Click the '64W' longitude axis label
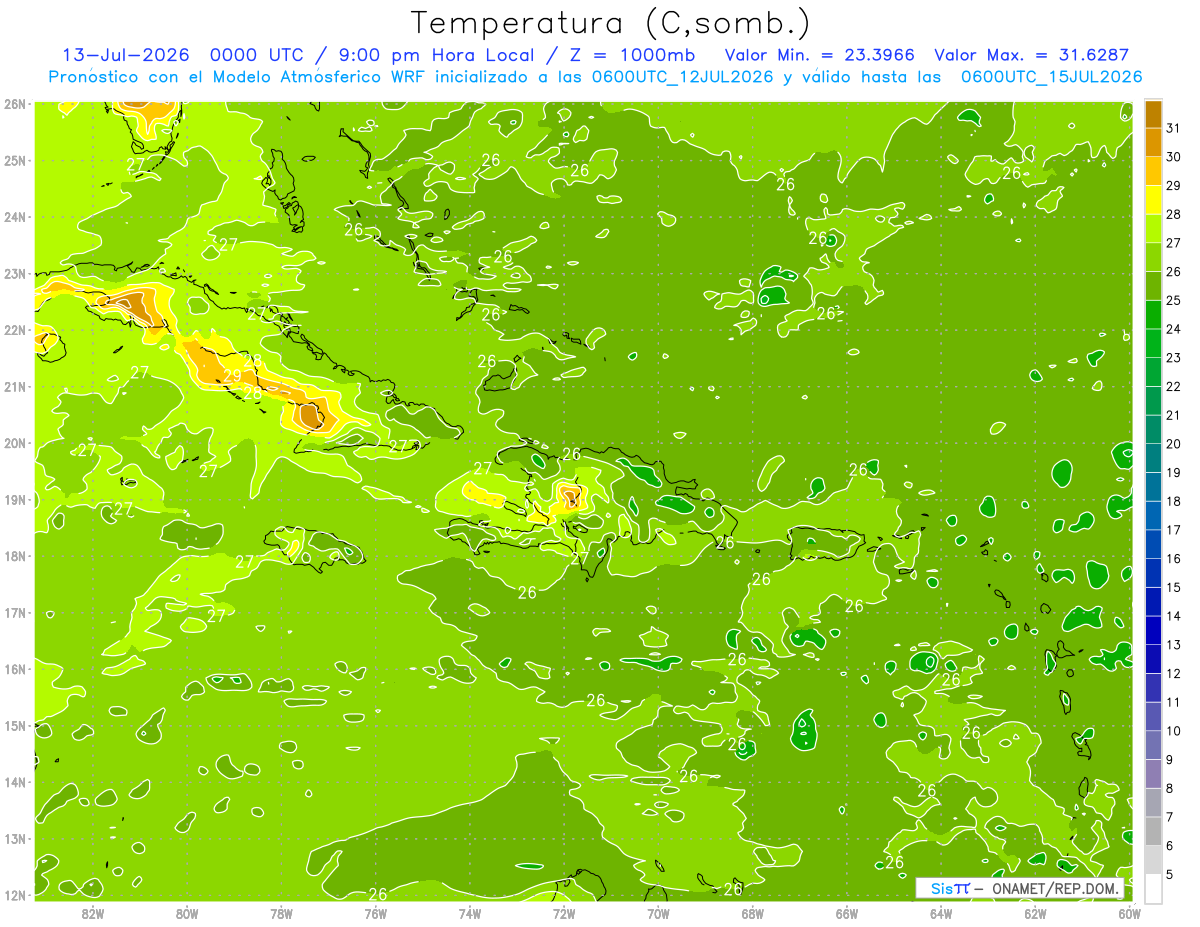Screen dimensions: 1200x927 pos(940,913)
